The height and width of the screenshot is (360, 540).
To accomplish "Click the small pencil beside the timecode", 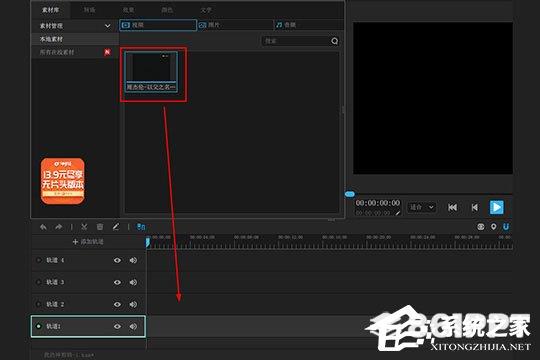I will [398, 213].
